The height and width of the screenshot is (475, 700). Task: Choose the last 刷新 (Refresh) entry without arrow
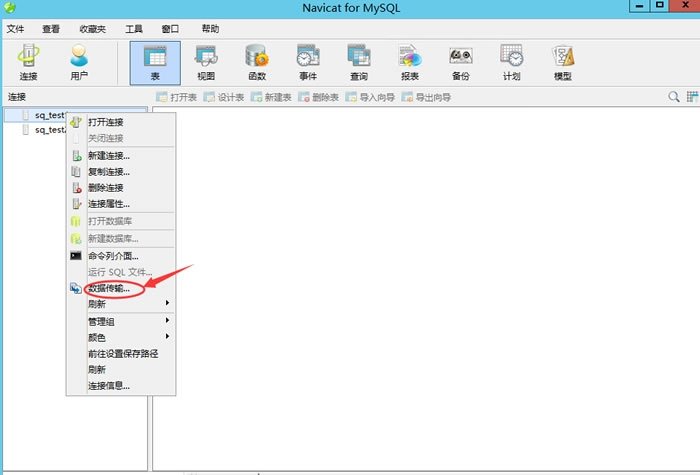[x=121, y=370]
